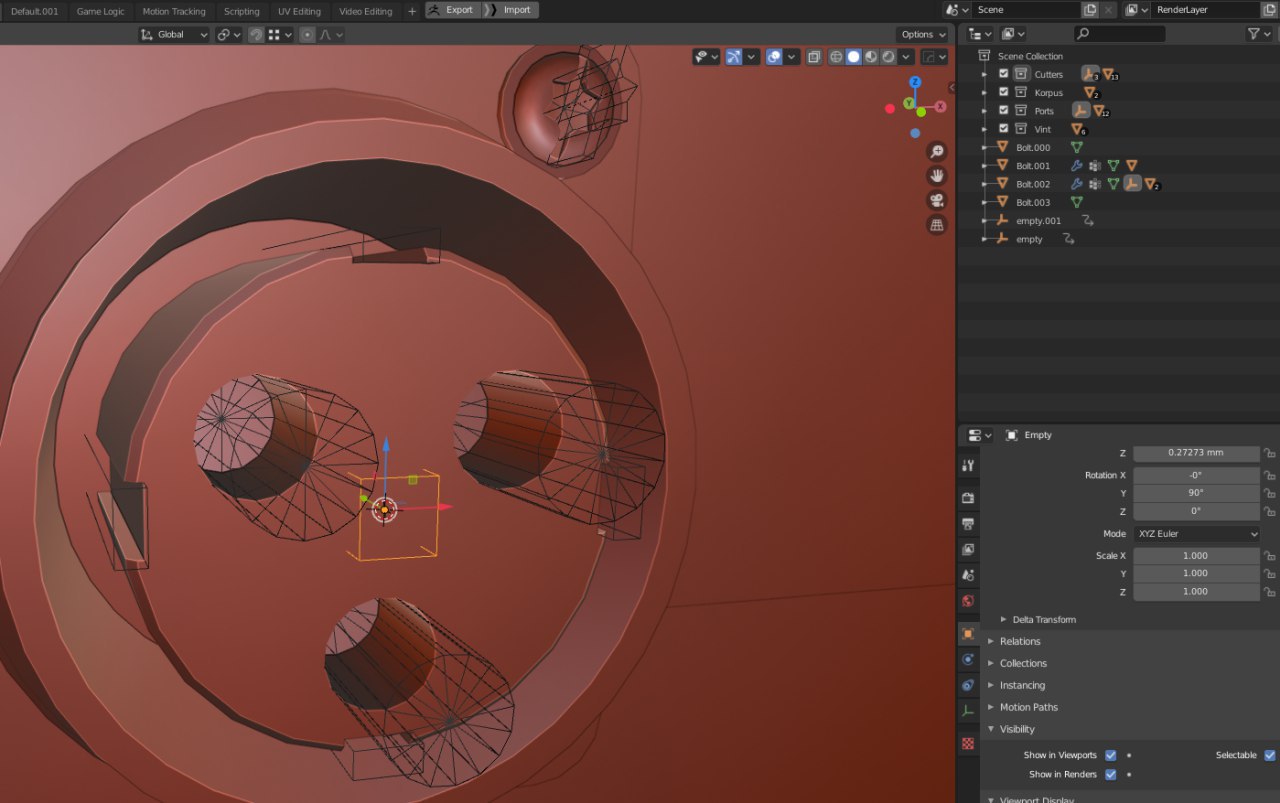Toggle the Korpus collection checkbox

coord(1004,92)
